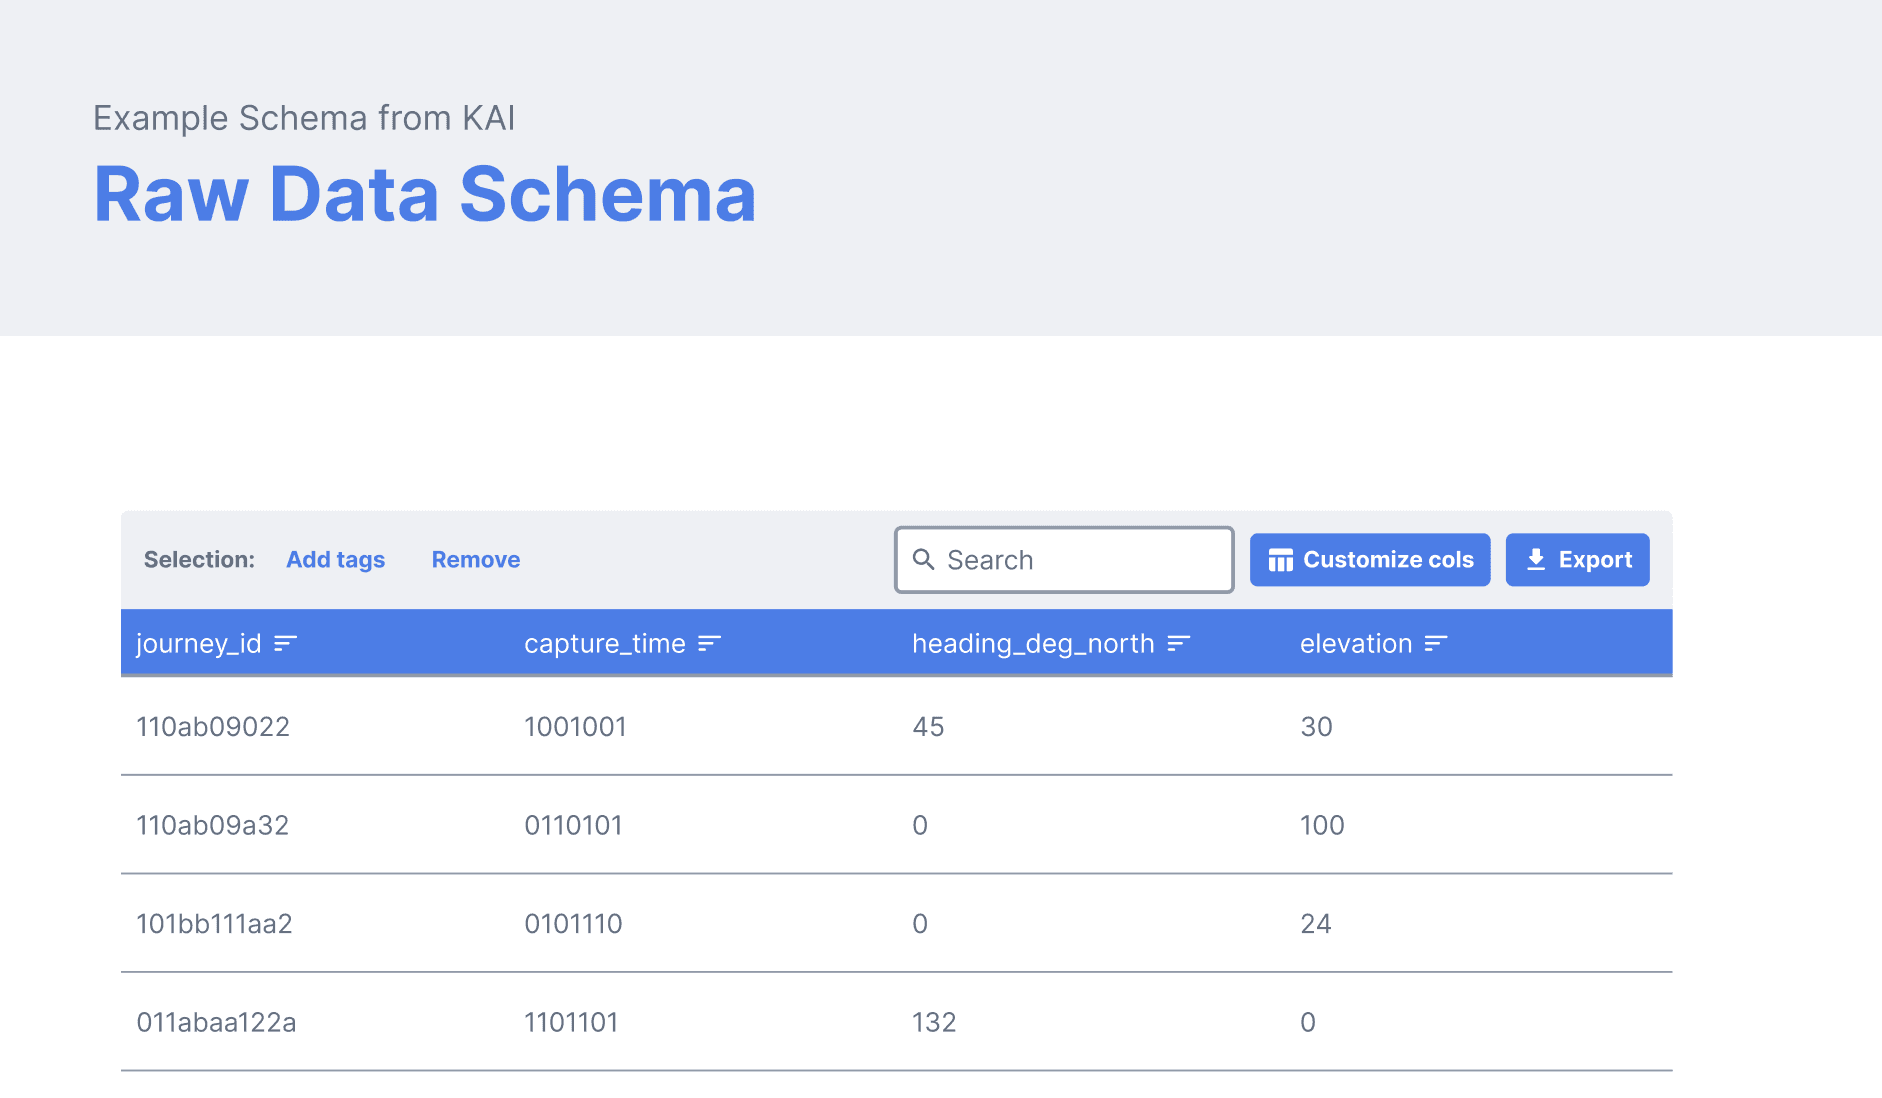Click the sort icon next to journey_id
The width and height of the screenshot is (1882, 1098).
285,644
